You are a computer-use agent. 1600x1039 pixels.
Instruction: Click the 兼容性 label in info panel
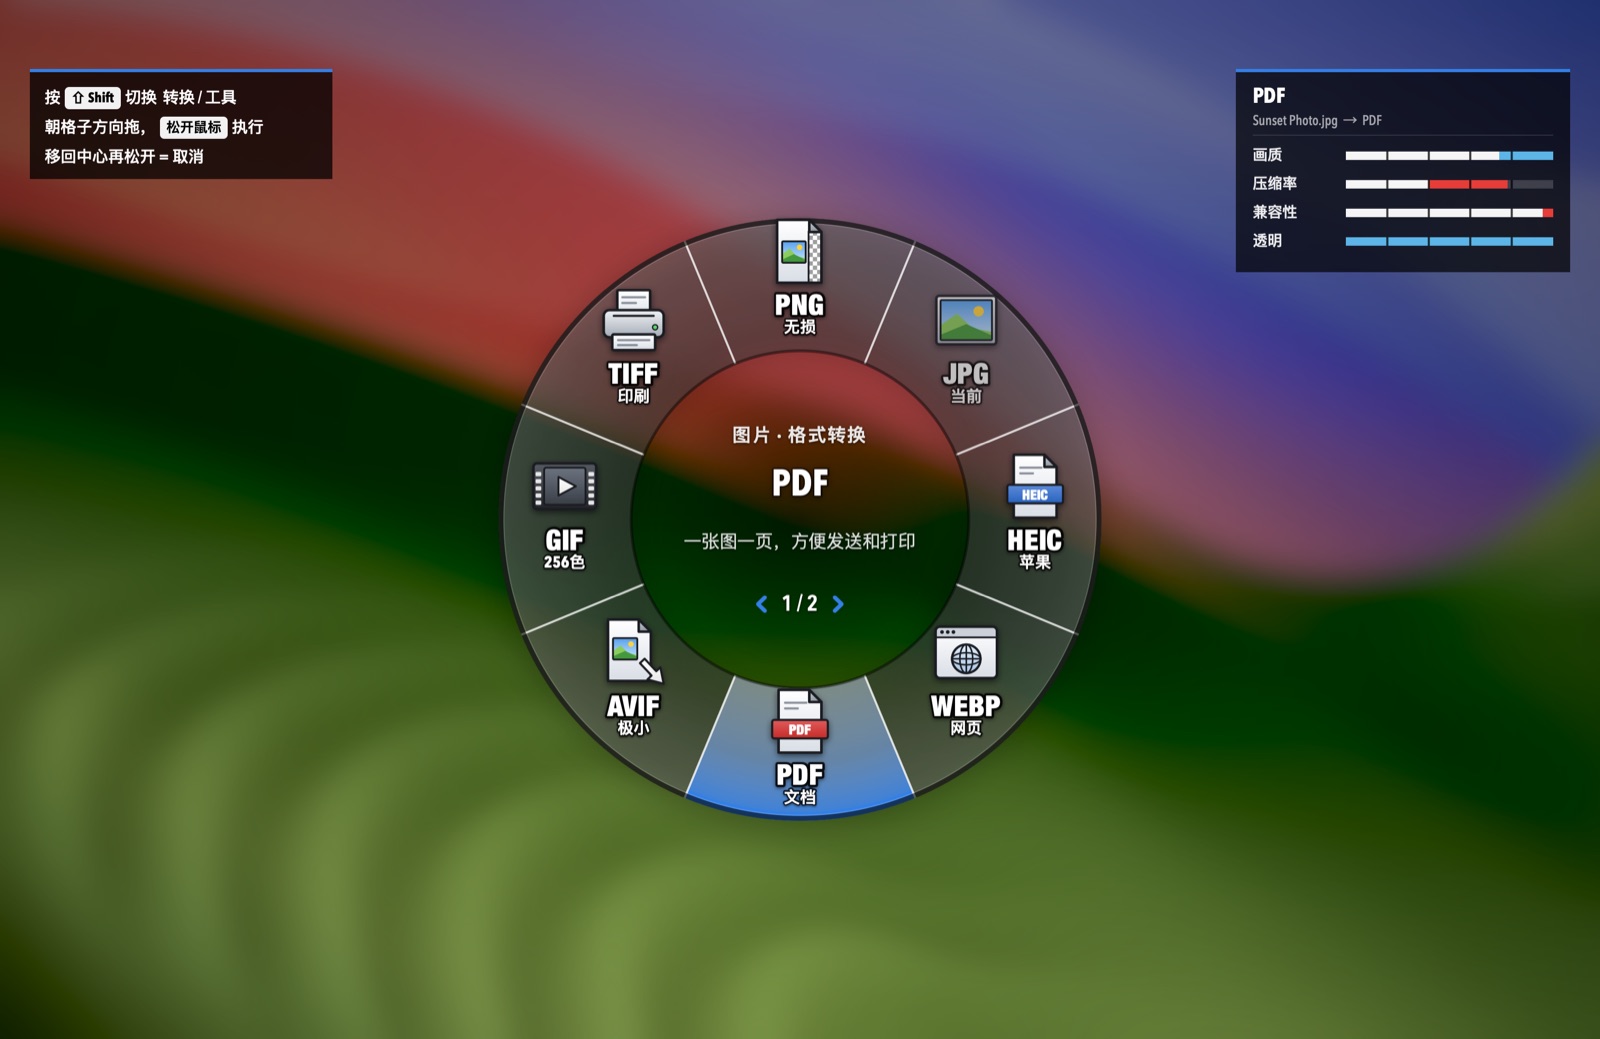point(1275,213)
